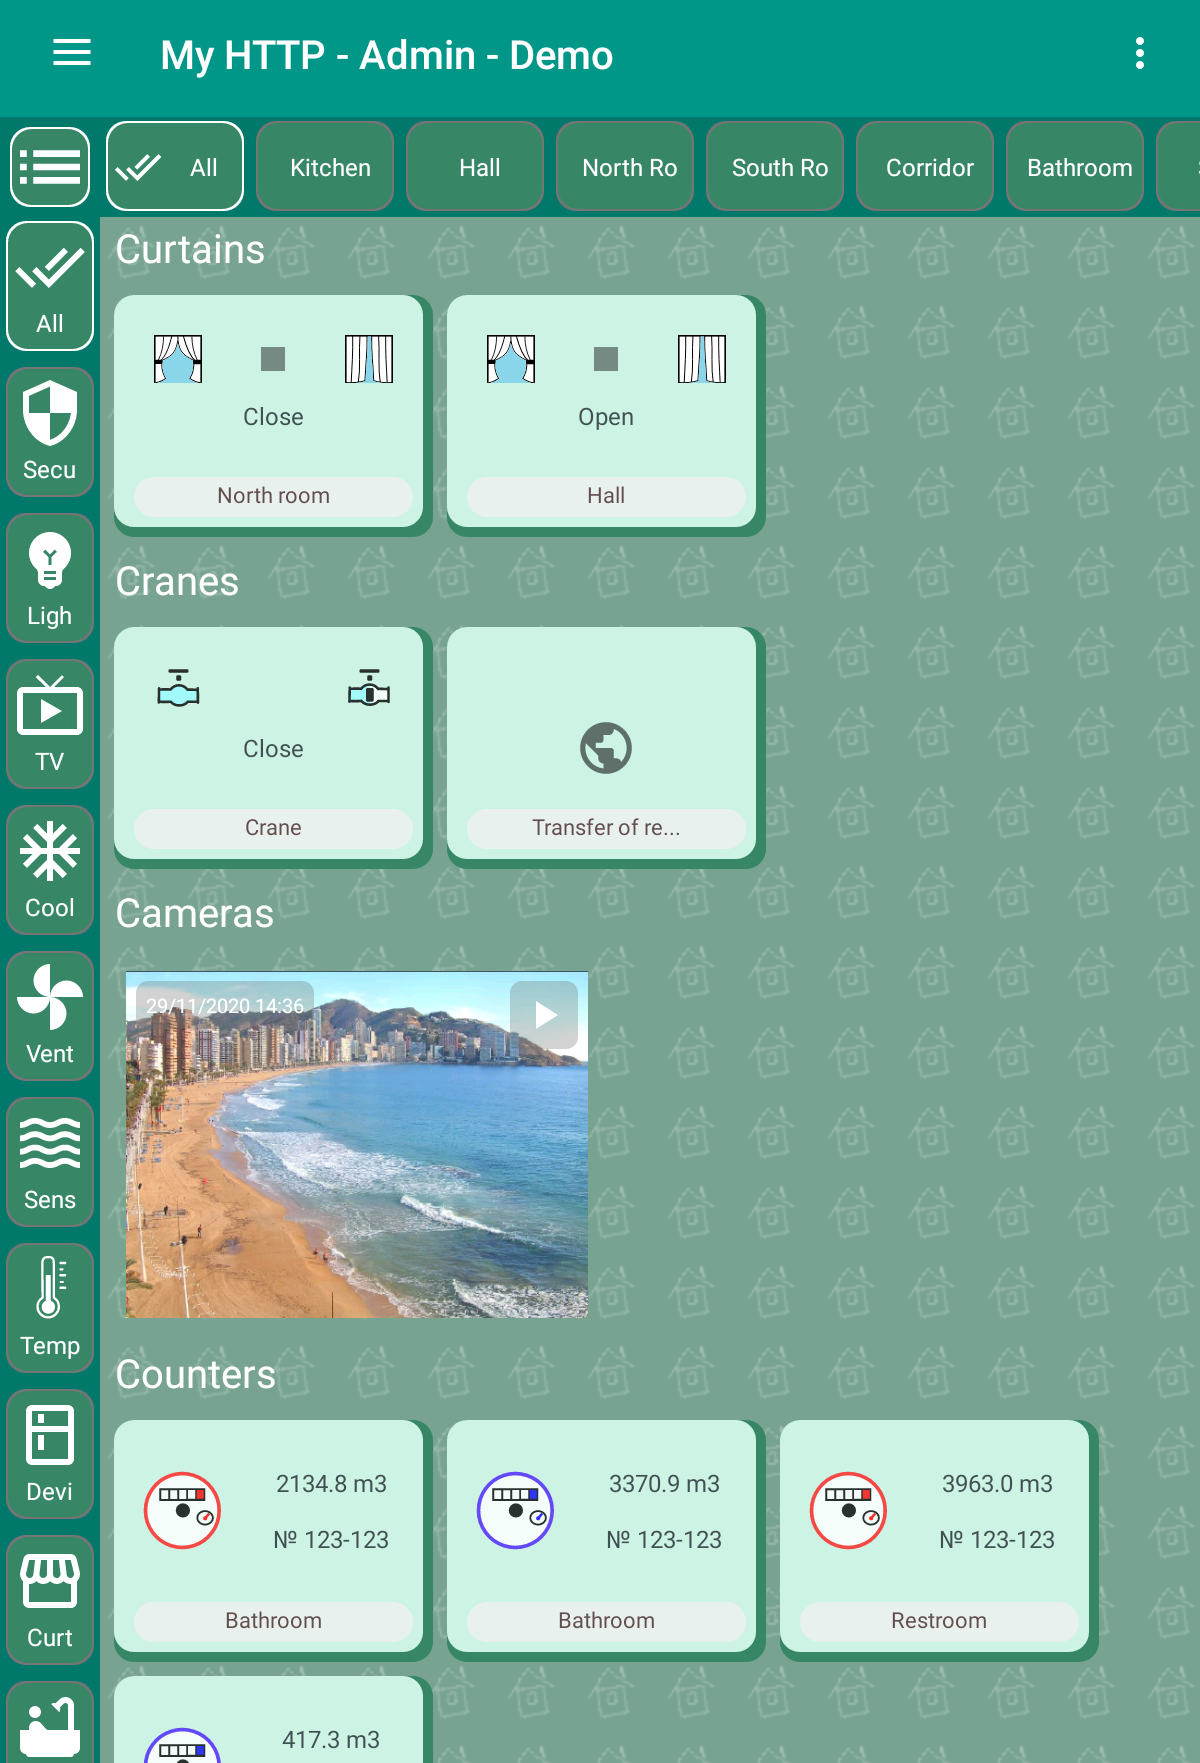Click № 123-123 under 3963.0 m3
1200x1763 pixels.
997,1540
